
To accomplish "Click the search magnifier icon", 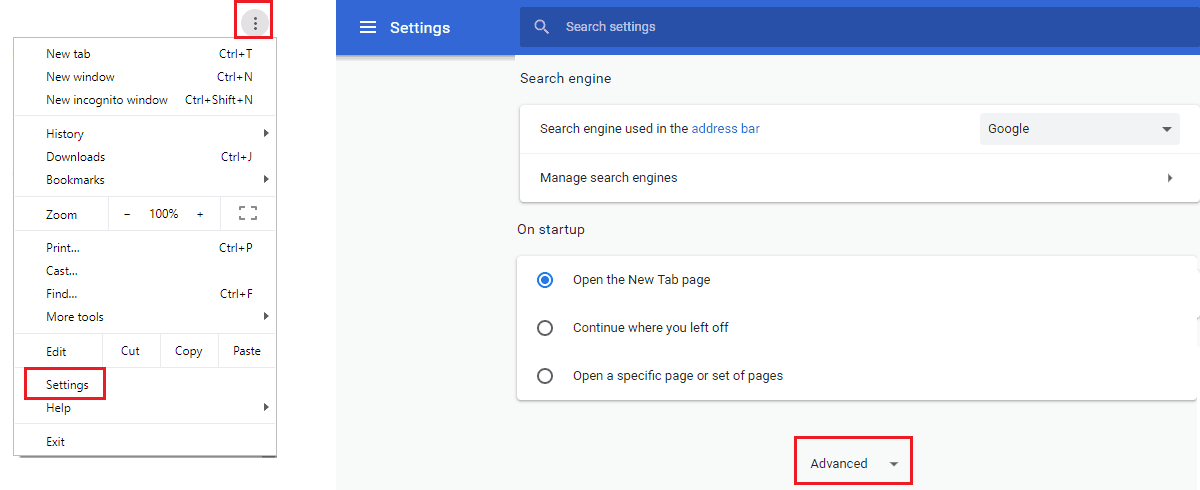I will tap(542, 27).
